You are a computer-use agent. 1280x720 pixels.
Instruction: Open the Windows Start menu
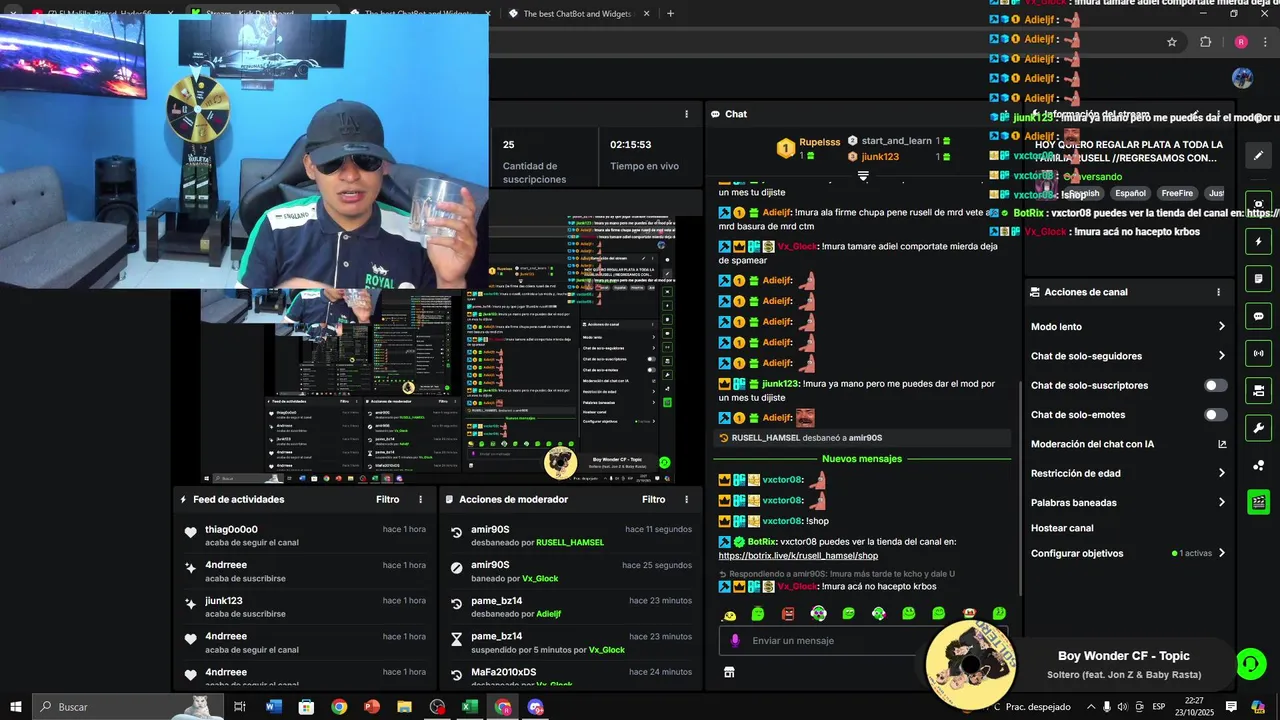[x=15, y=707]
